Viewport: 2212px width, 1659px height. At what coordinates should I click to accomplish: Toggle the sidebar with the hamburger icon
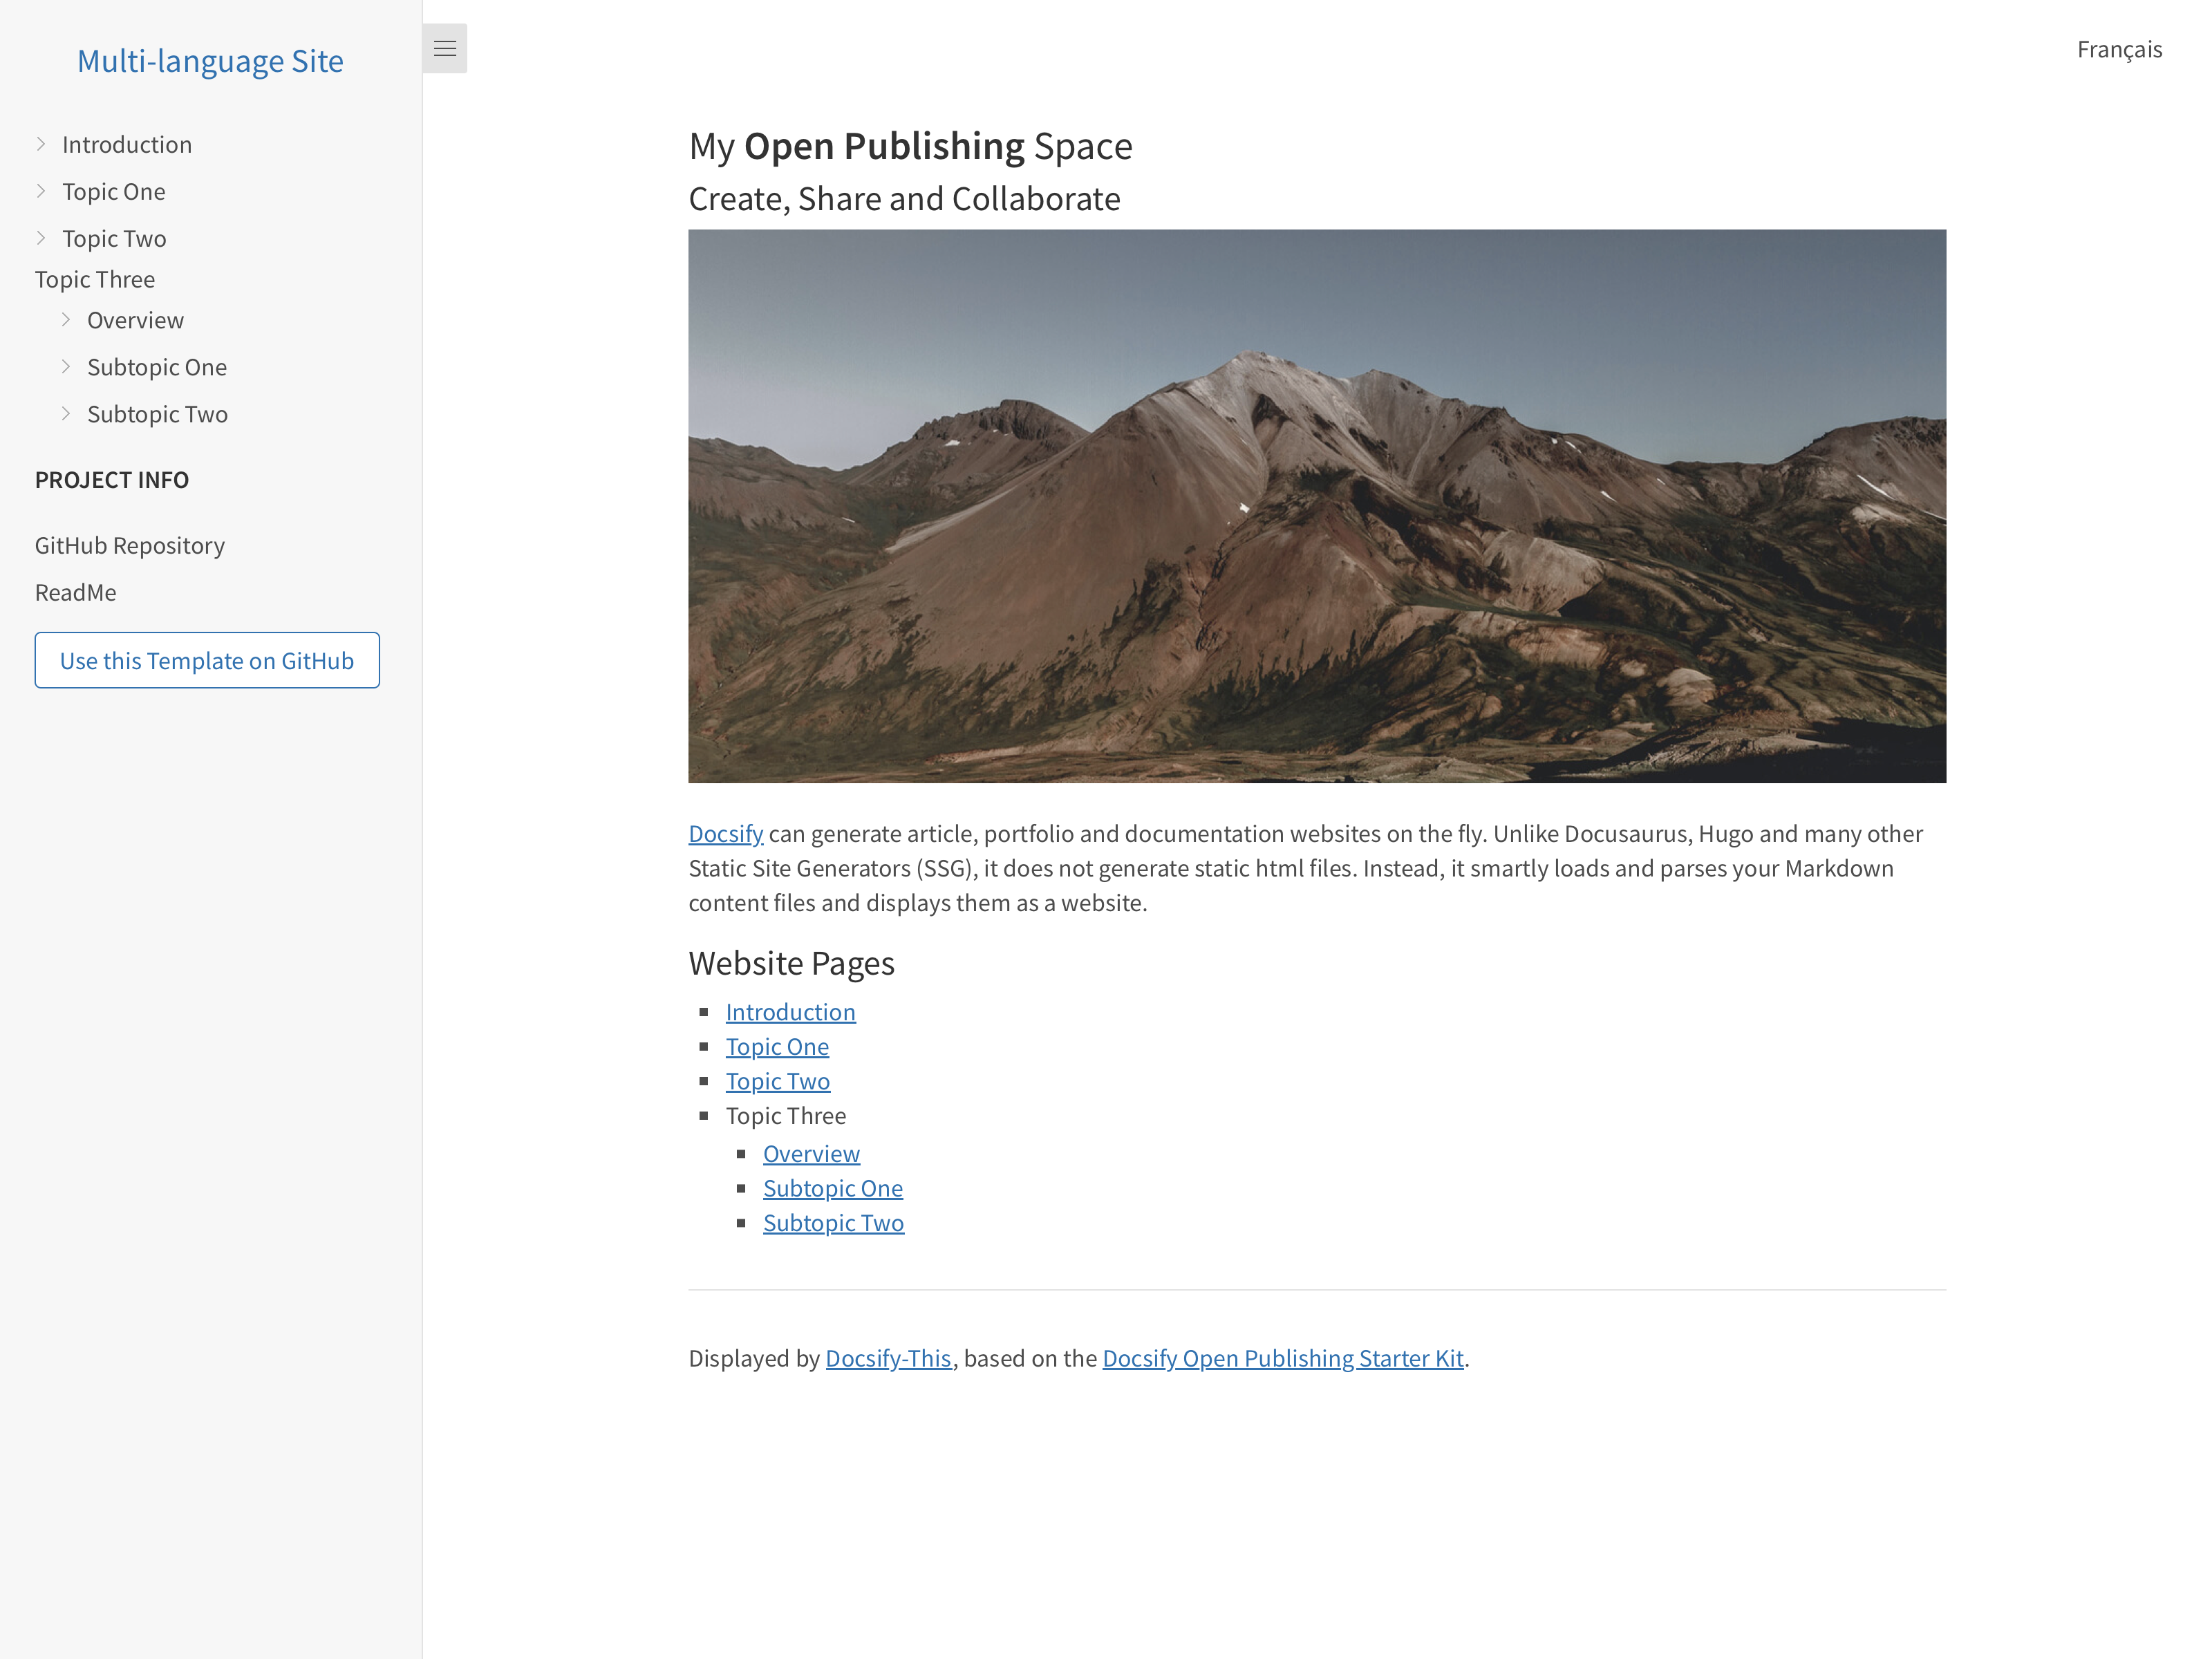click(x=444, y=48)
